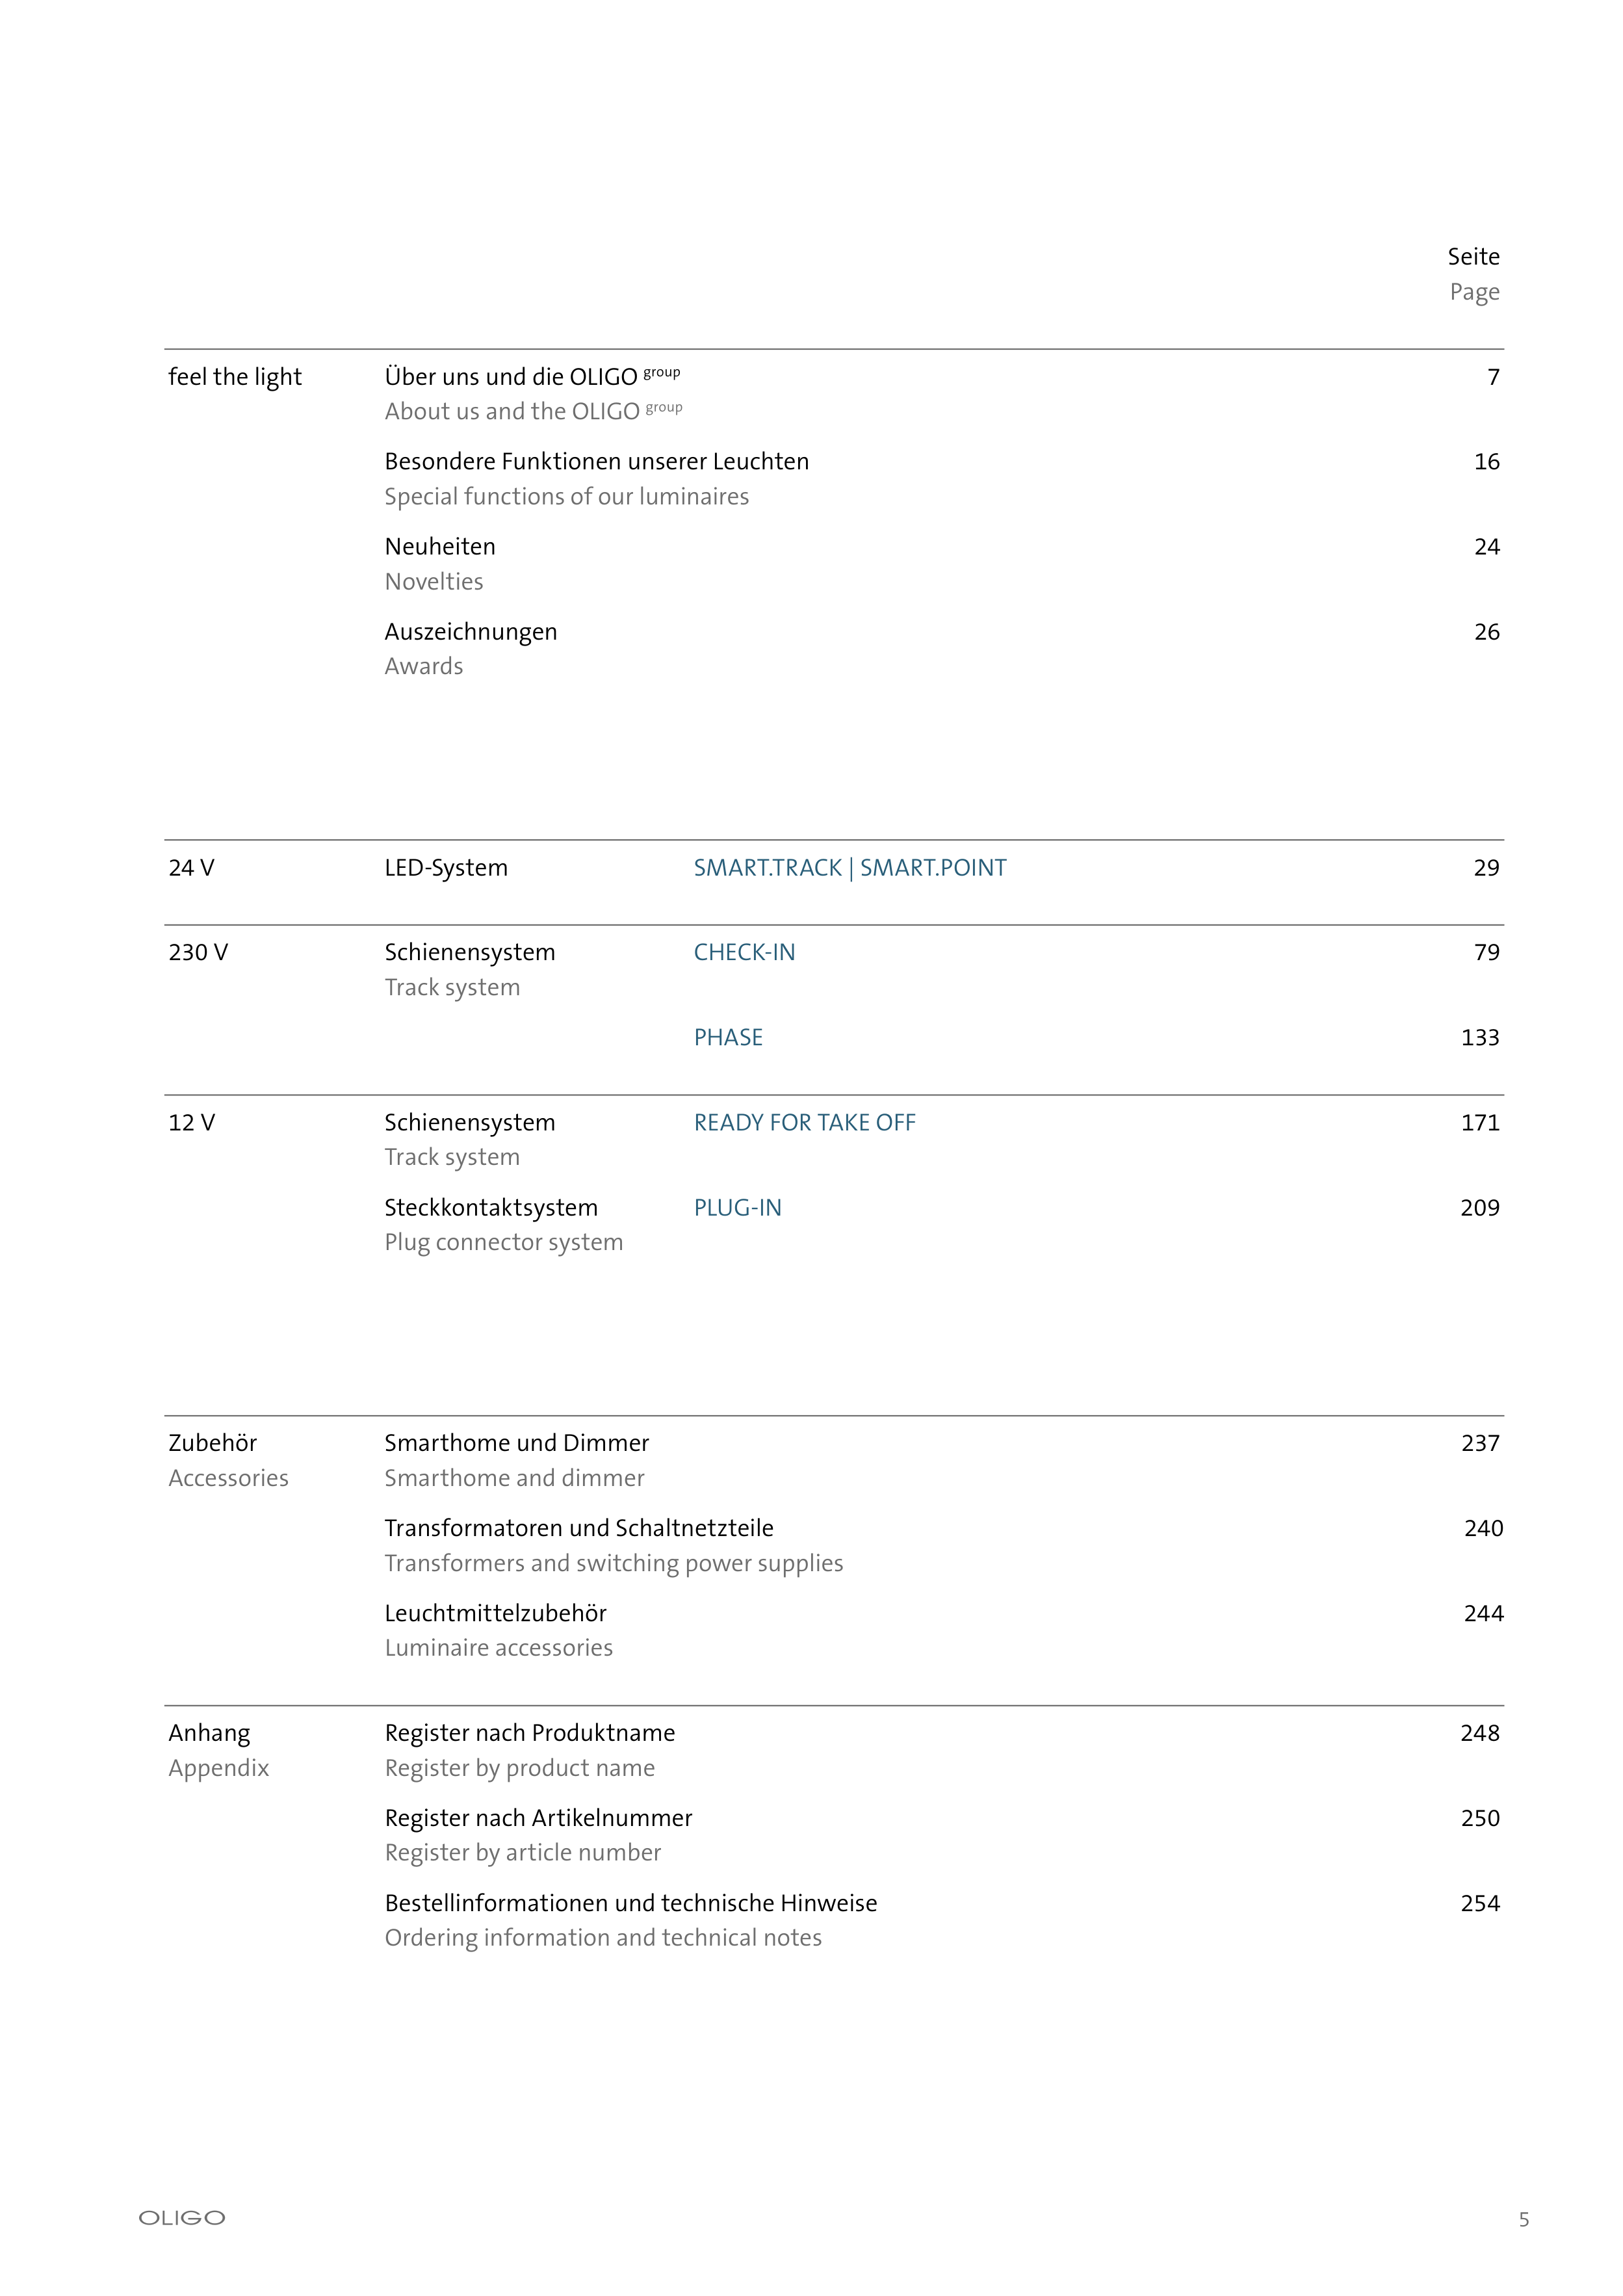Open Bestellinformationen und technische Hinweise
Screen dimensions: 1623x2296
630,1903
